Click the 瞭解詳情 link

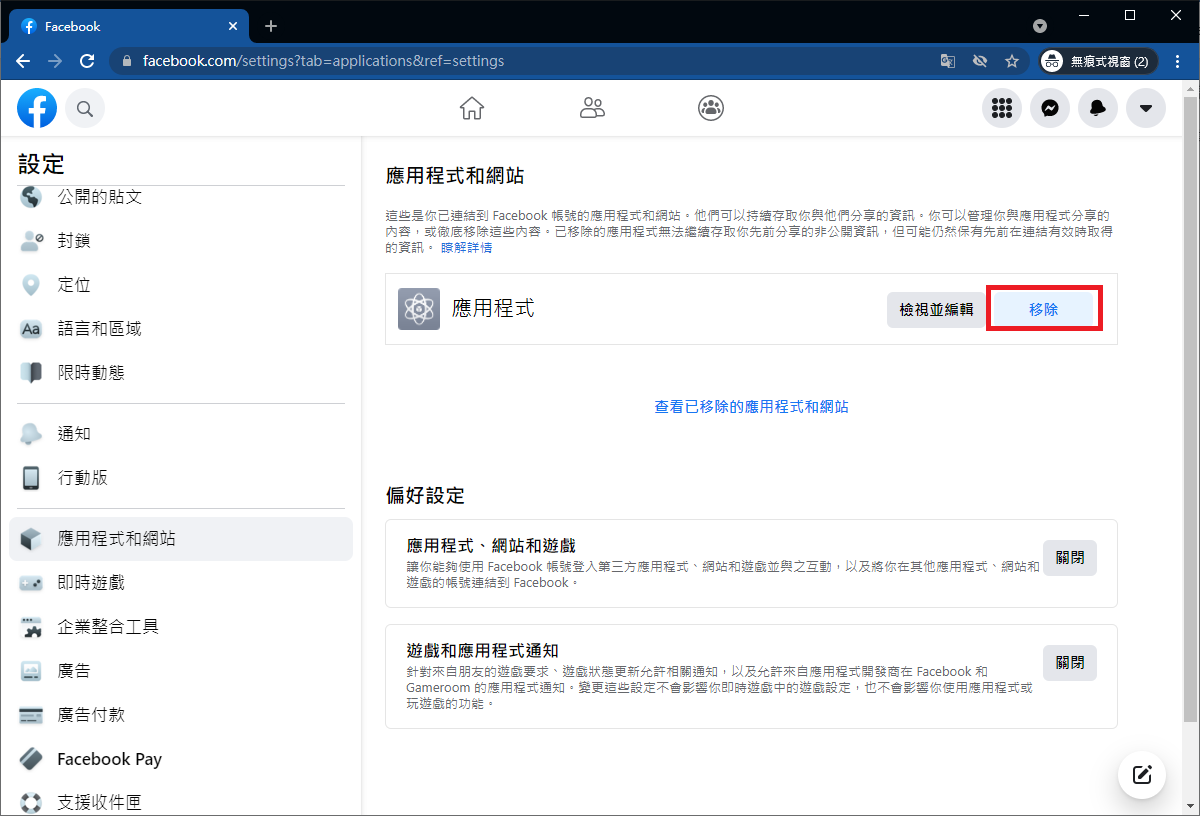click(x=466, y=248)
